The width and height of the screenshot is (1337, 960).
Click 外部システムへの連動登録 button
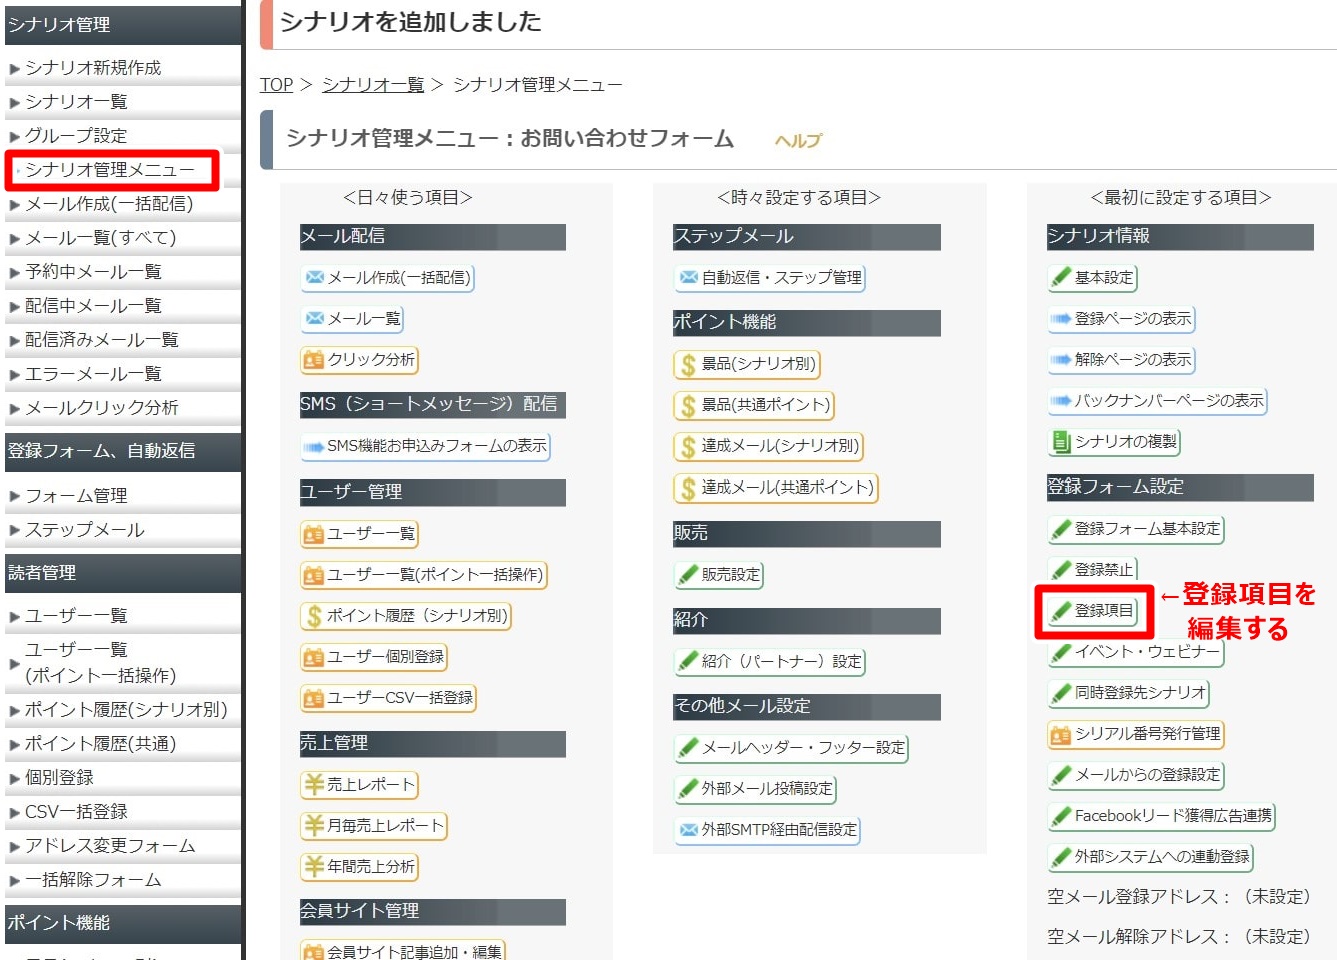[1150, 857]
